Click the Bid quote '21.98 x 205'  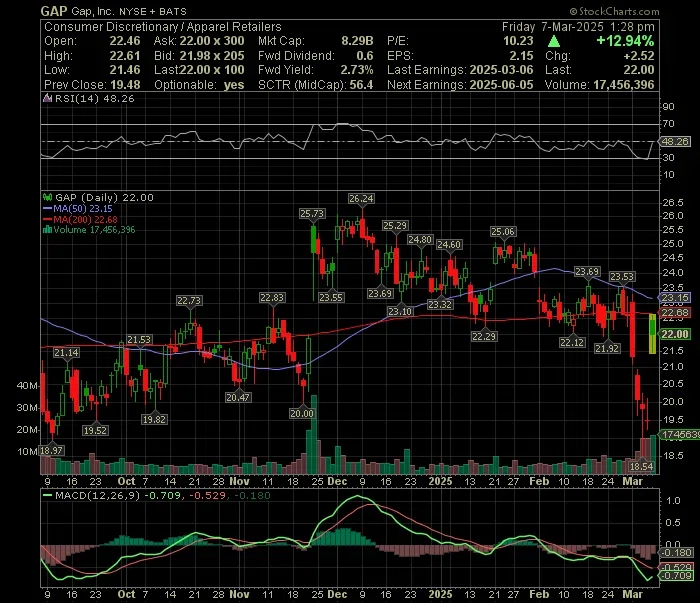212,56
